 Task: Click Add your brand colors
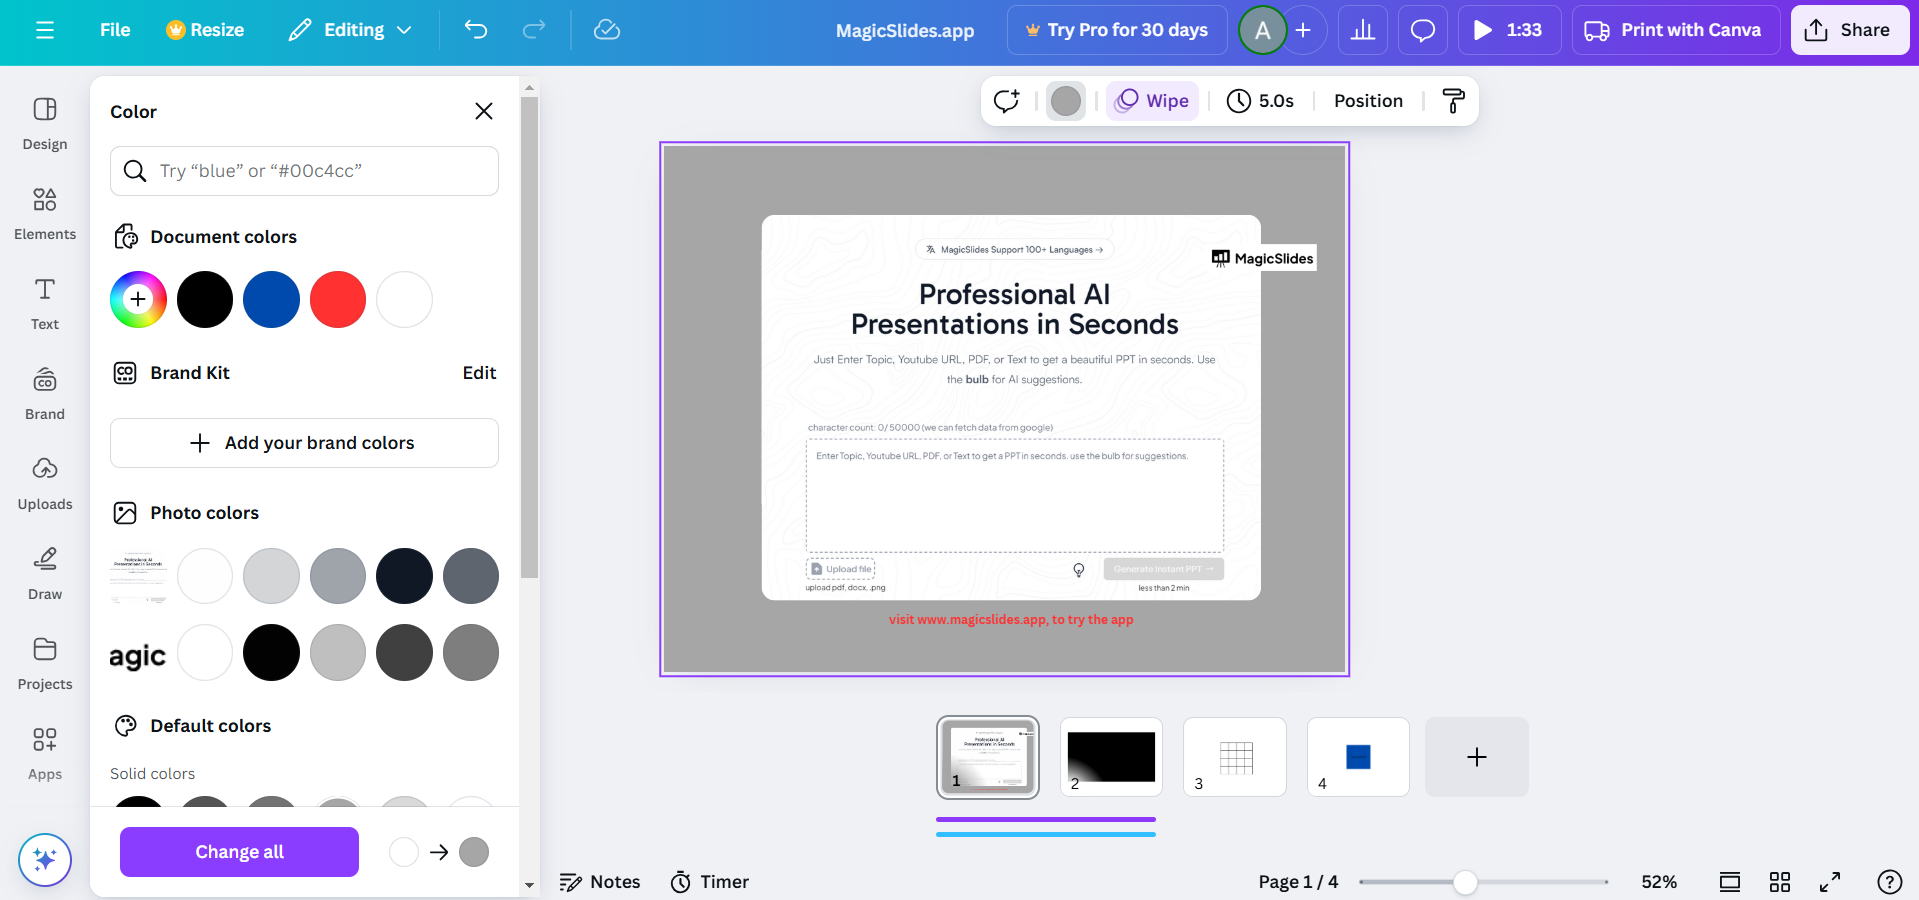coord(304,443)
